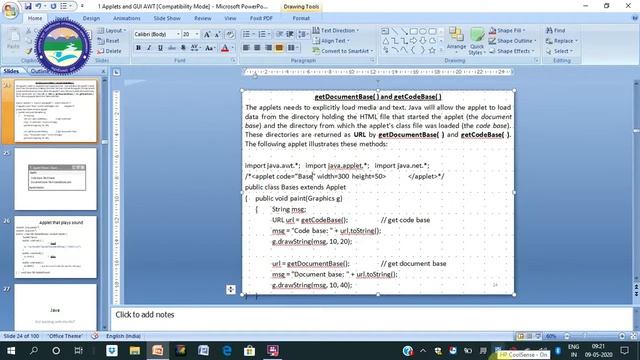Switch to Slide Sorter view from status bar
Image resolution: width=640 pixels, height=360 pixels.
coord(529,336)
